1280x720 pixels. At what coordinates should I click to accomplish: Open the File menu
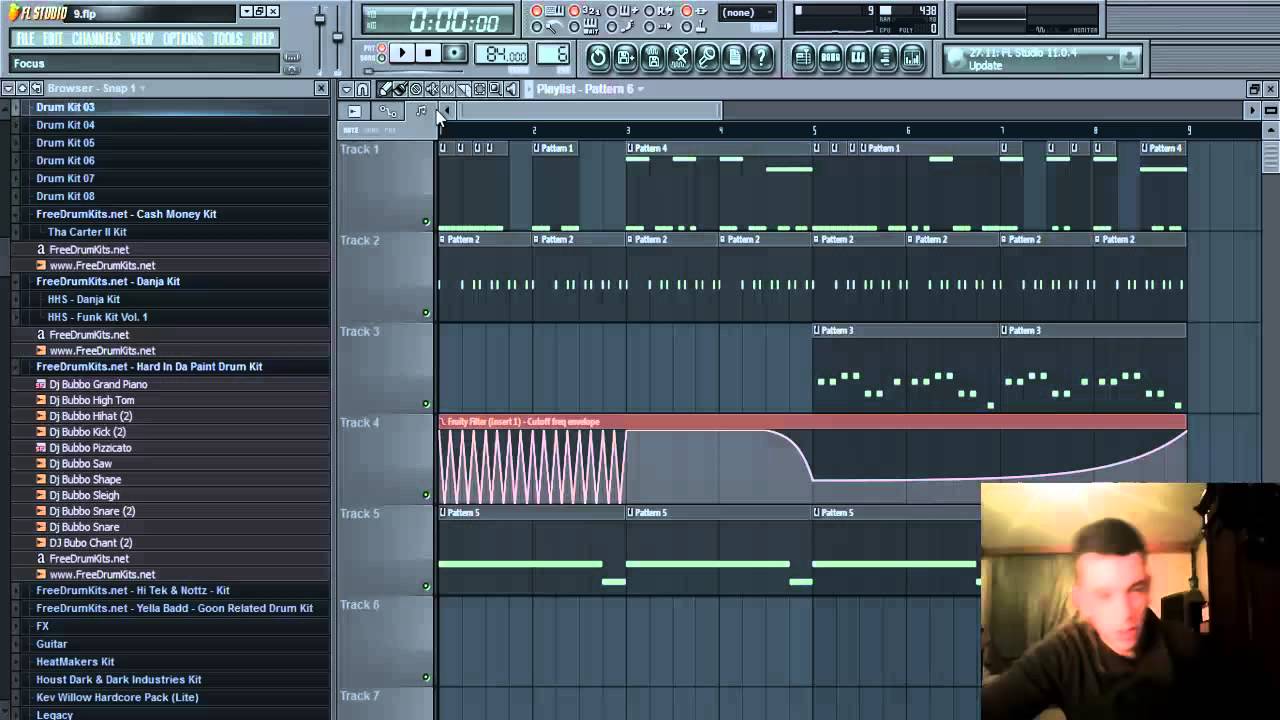pos(25,39)
